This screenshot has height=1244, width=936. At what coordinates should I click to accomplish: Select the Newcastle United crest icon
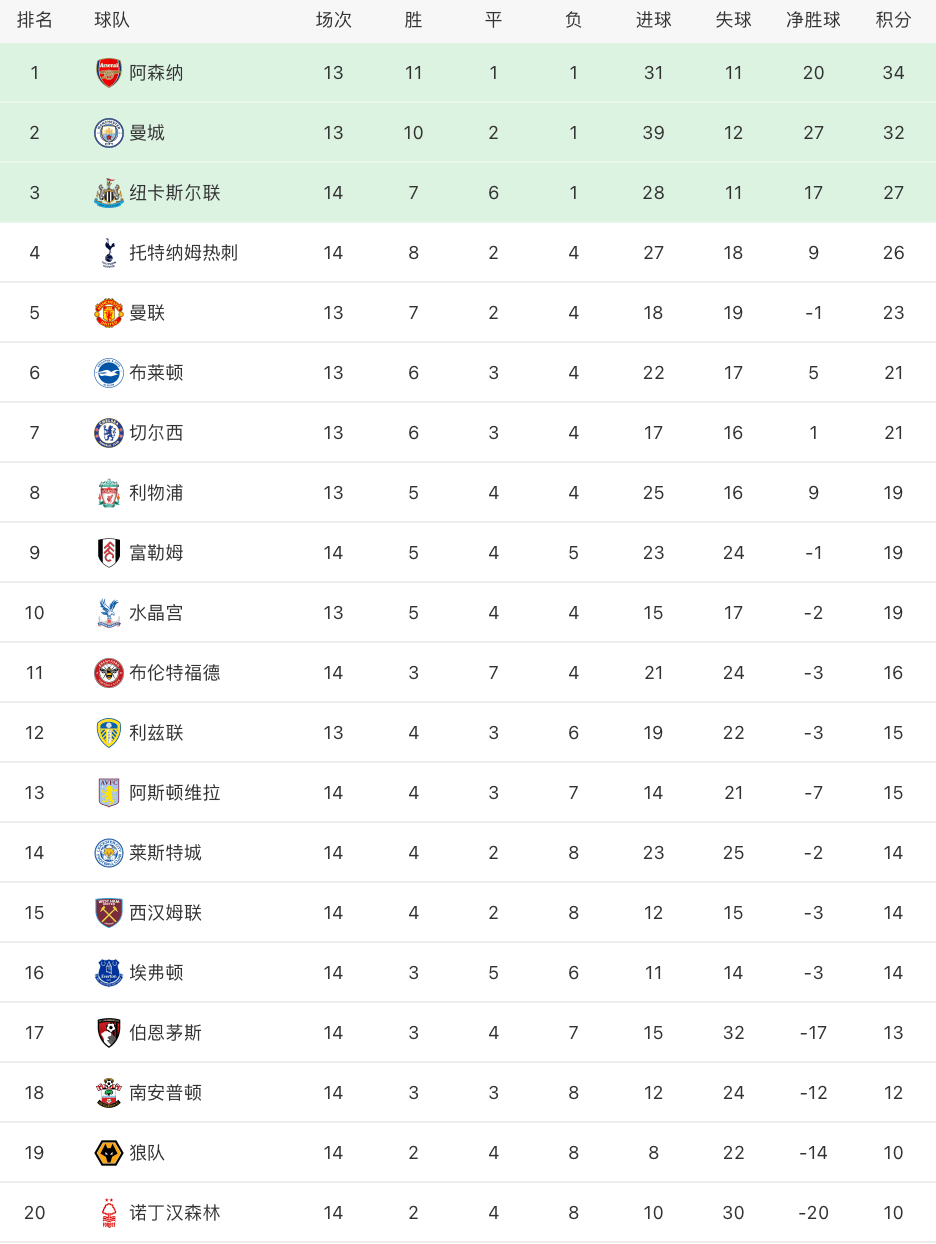109,192
